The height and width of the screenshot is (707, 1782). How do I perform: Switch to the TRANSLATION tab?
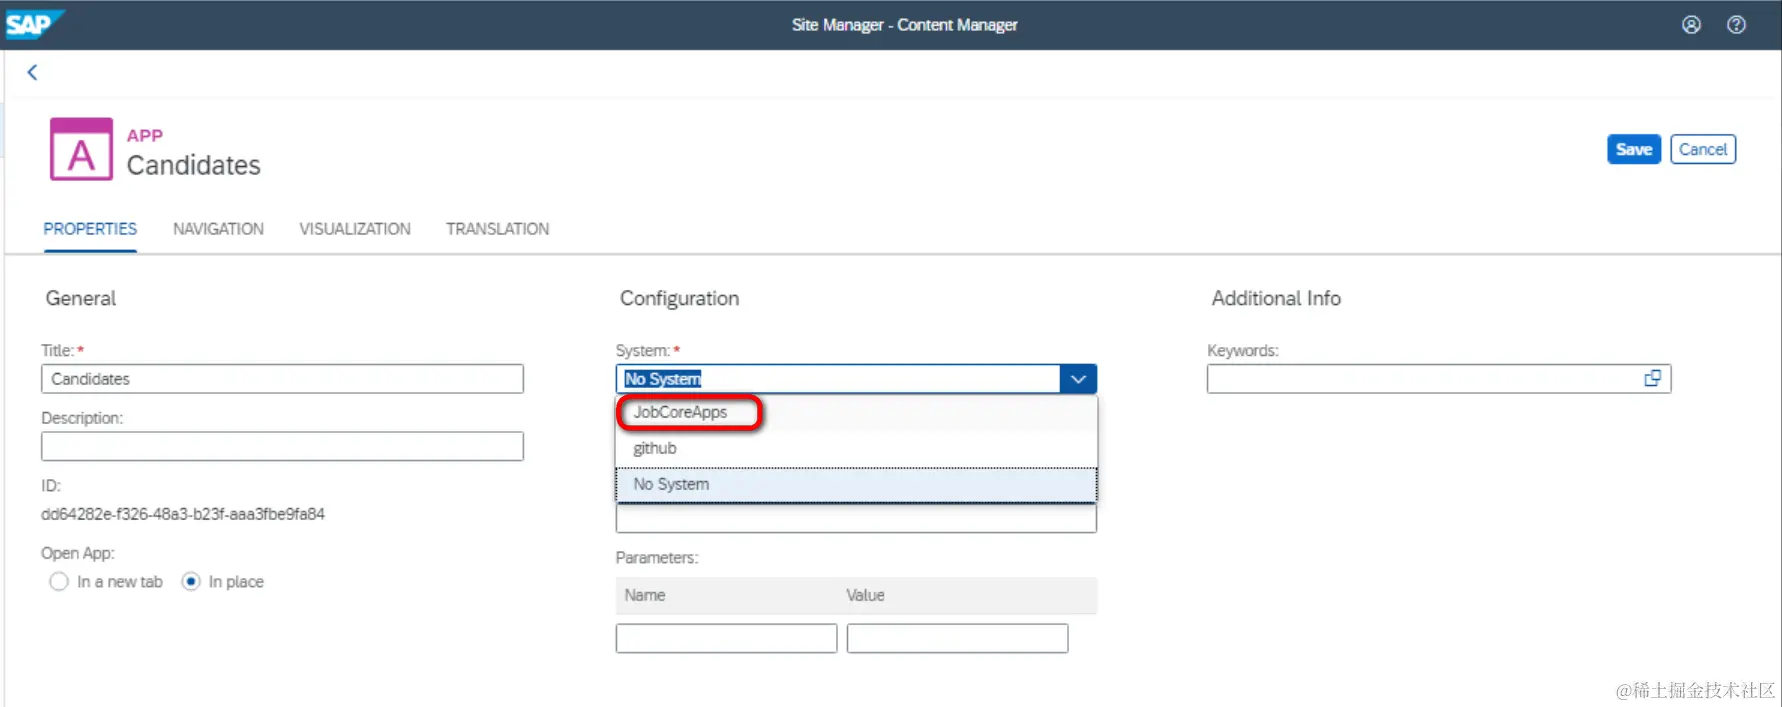point(497,229)
